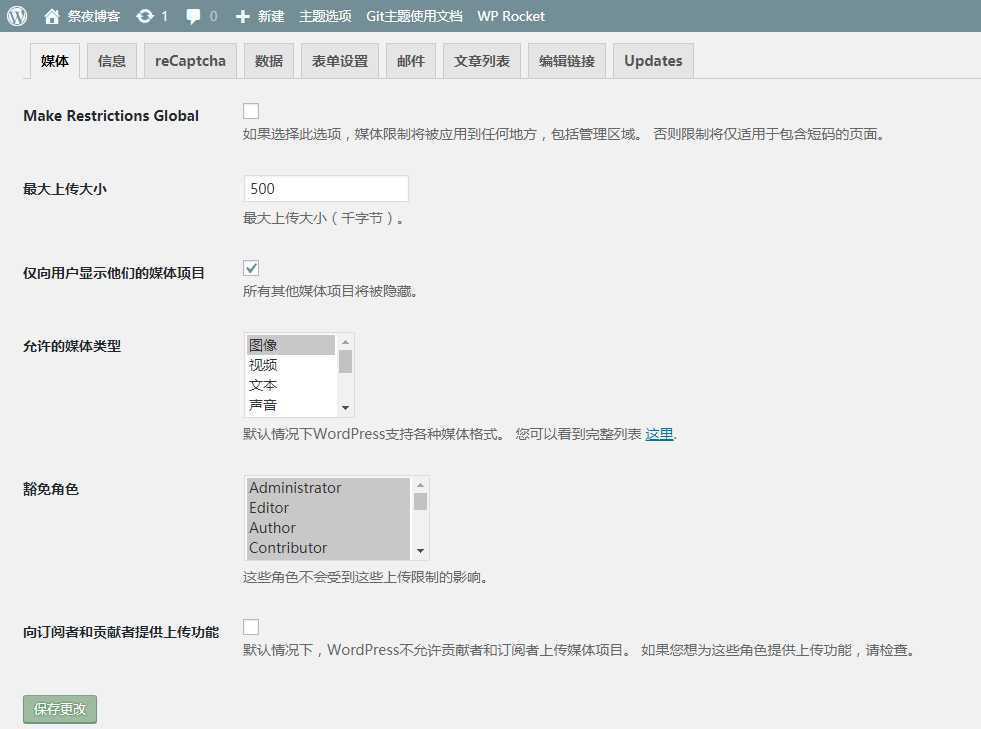Switch to the 信息 tab
This screenshot has width=981, height=729.
111,61
